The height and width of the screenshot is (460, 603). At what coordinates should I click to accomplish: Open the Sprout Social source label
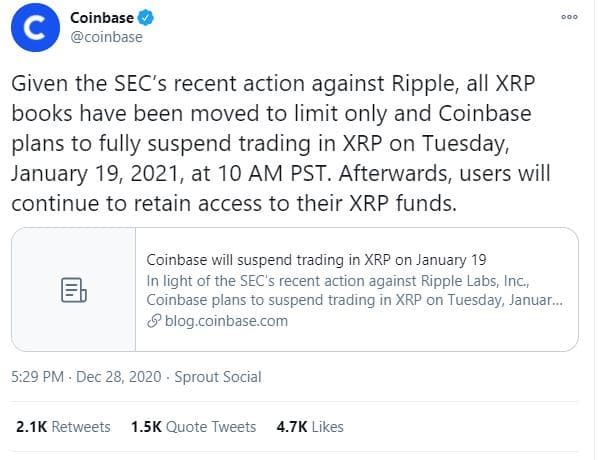pos(217,377)
